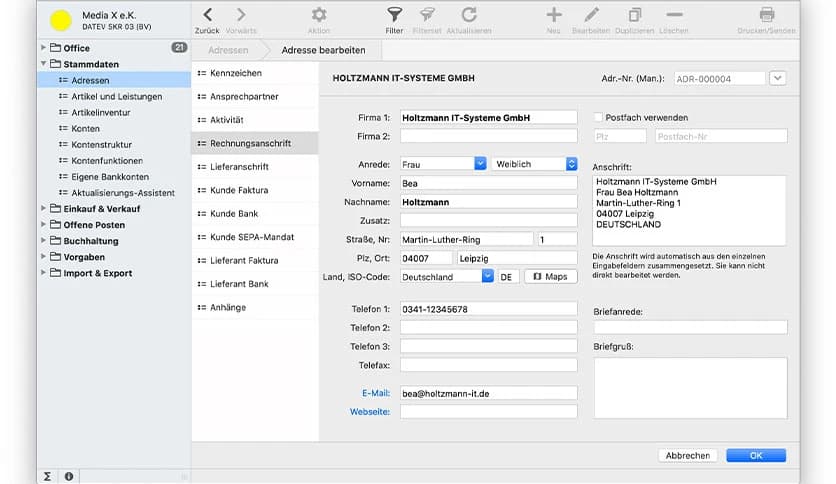
Task: Click the Duplizieren icon
Action: tap(634, 14)
